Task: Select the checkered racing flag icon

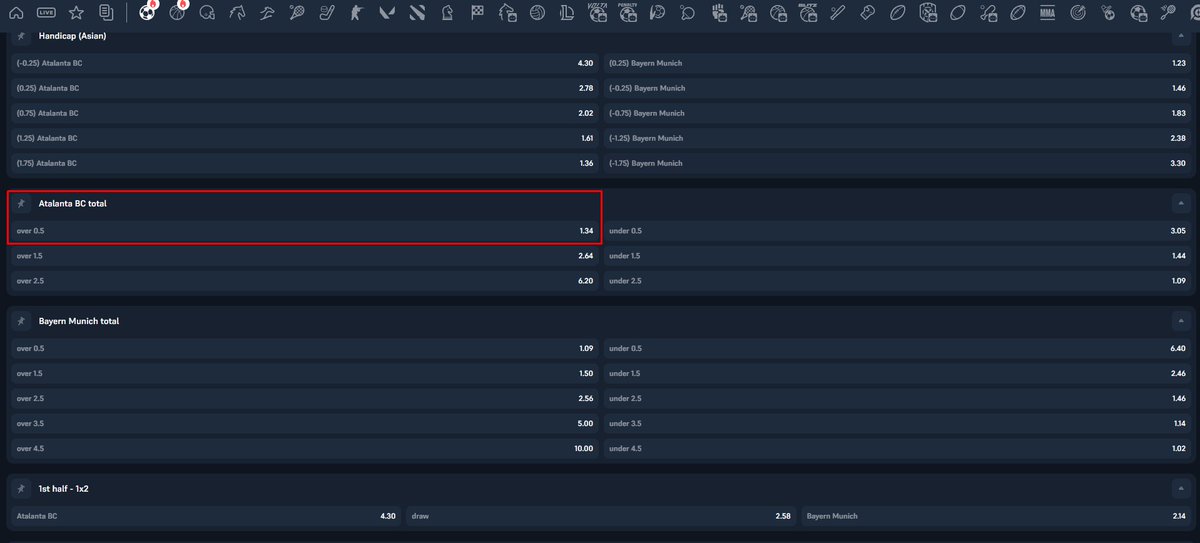Action: click(x=477, y=13)
